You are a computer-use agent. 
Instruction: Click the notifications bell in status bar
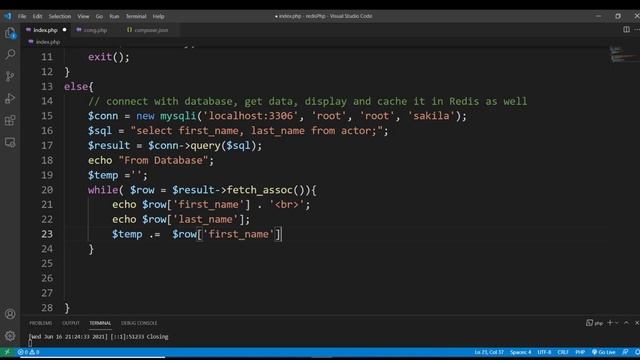pyautogui.click(x=637, y=352)
